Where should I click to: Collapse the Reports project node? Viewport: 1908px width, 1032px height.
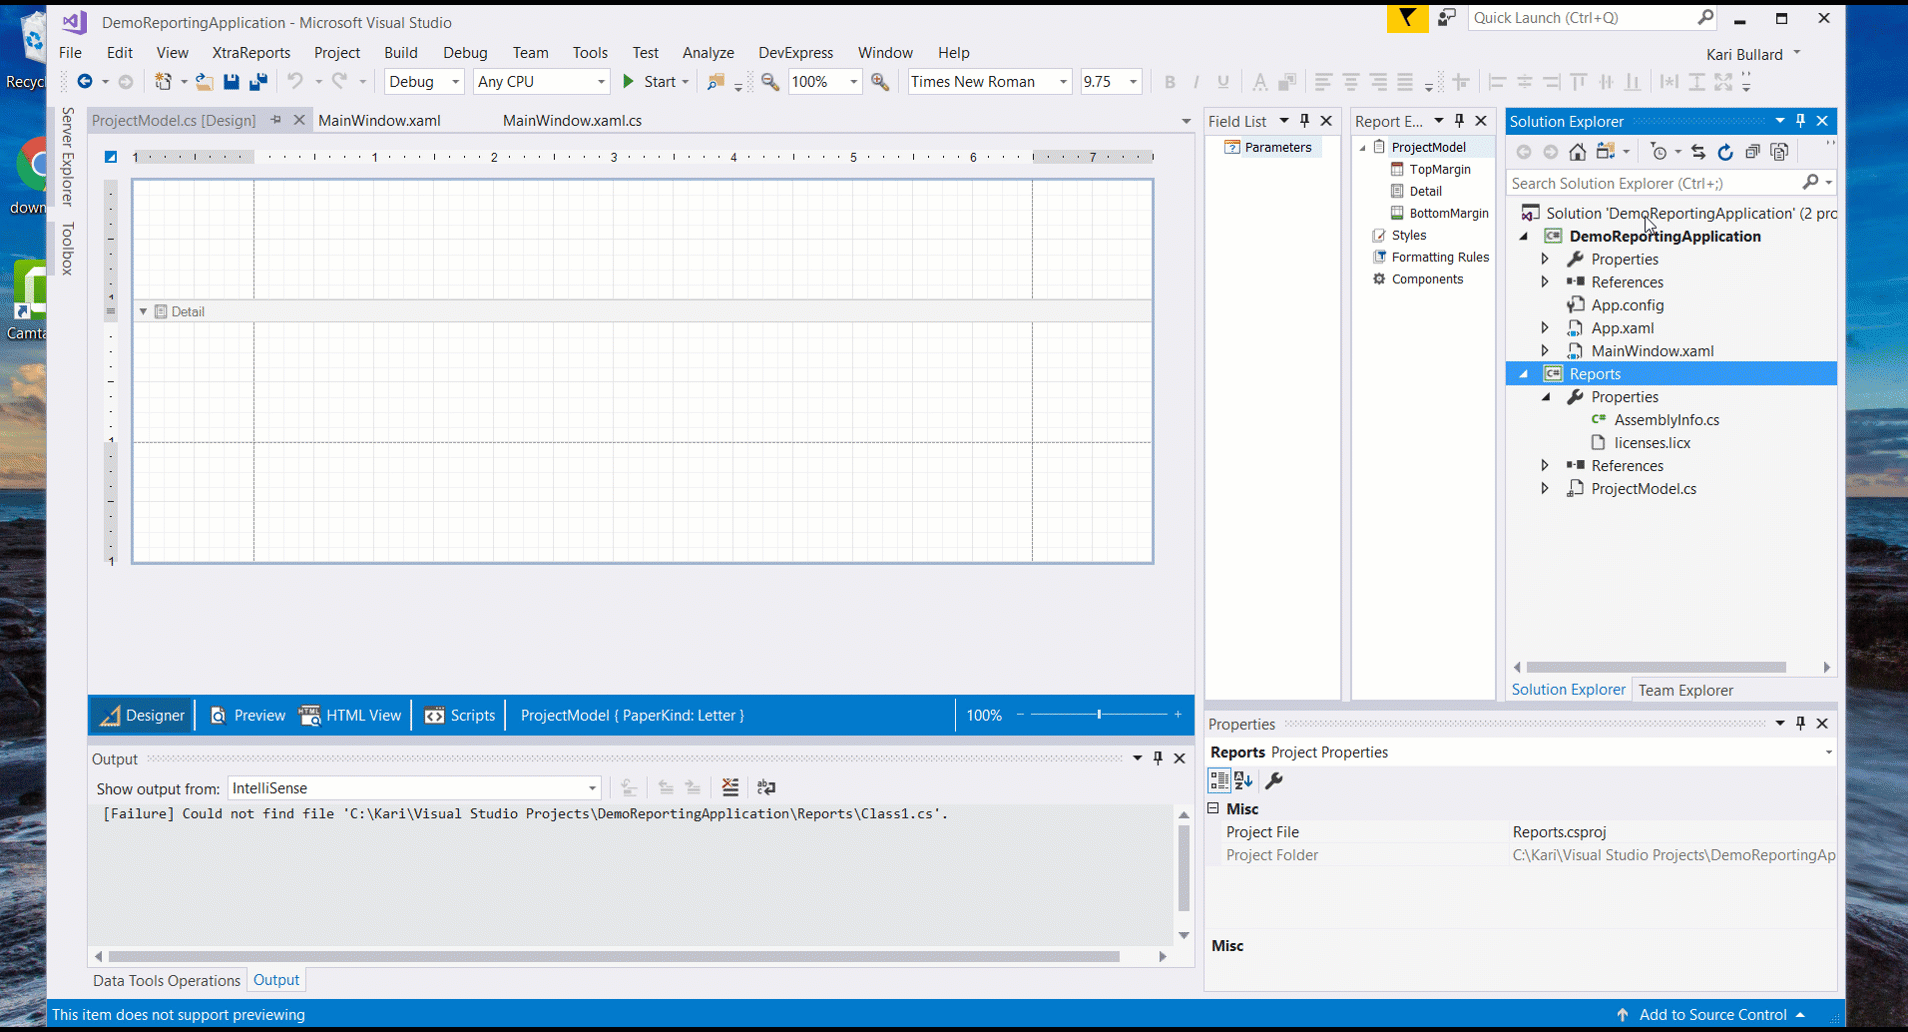[1524, 374]
